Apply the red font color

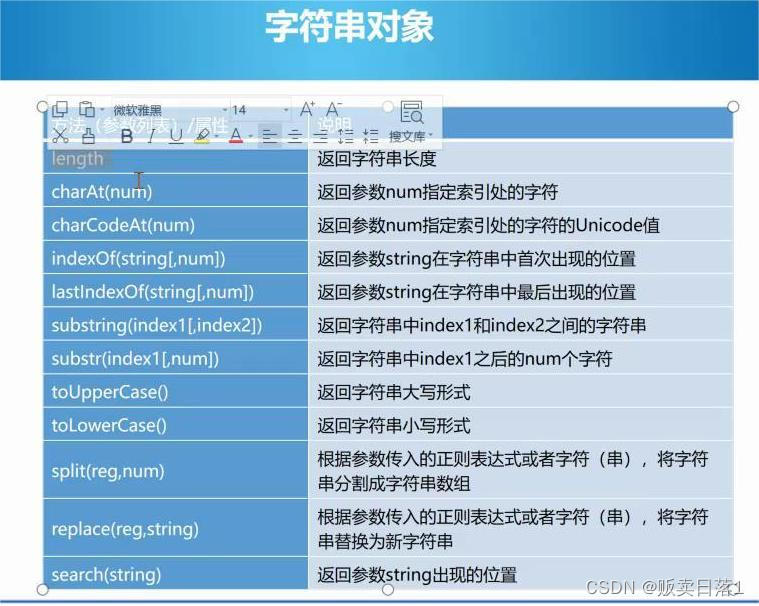pyautogui.click(x=236, y=136)
